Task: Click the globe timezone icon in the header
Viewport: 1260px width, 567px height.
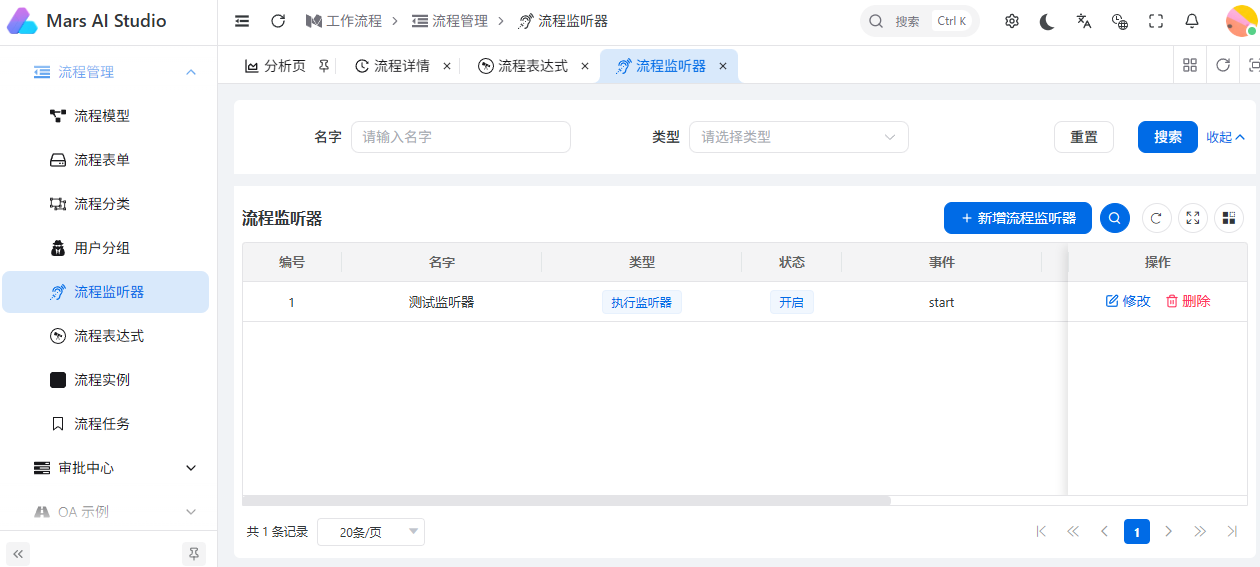Action: tap(1120, 21)
